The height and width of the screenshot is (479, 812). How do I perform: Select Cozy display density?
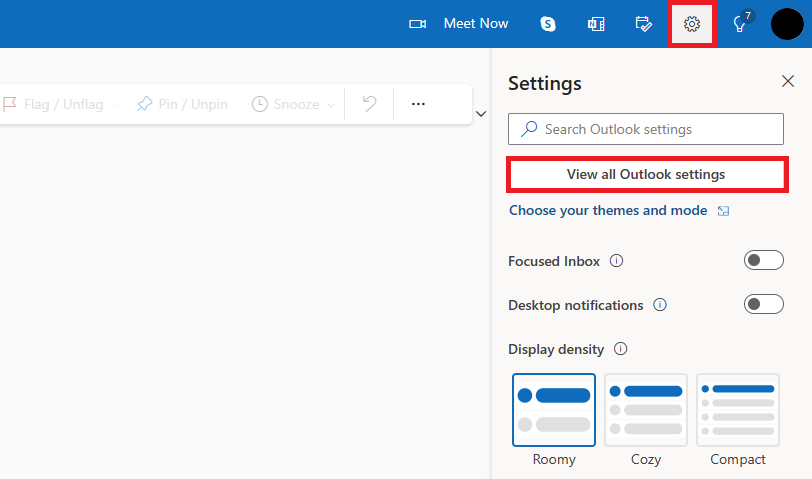click(x=646, y=410)
